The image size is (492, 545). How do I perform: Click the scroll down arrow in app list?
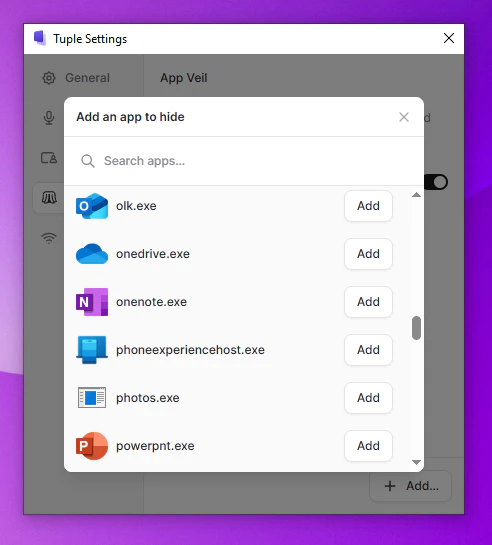(x=416, y=462)
